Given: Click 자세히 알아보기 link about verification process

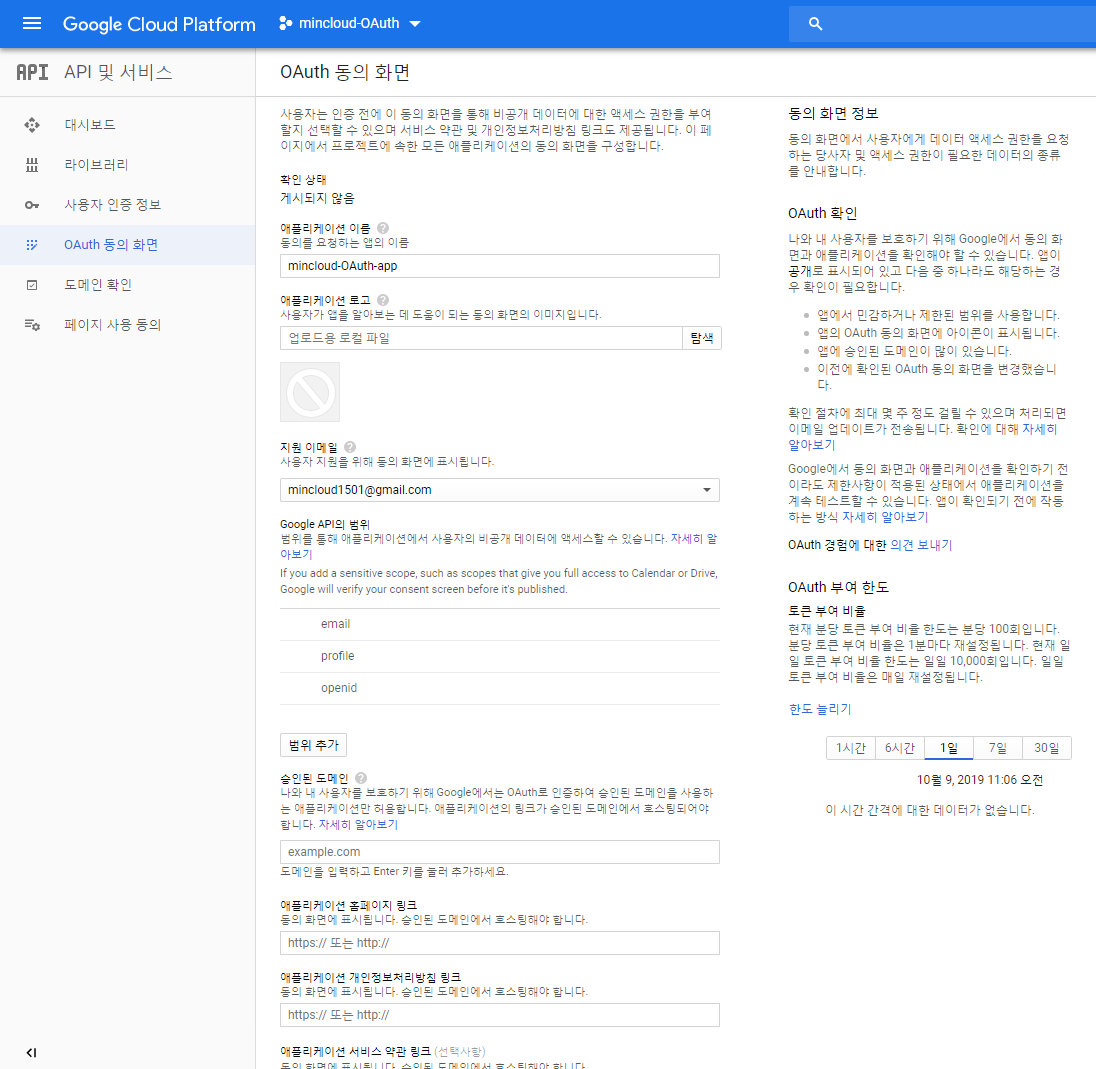Looking at the screenshot, I should (1039, 429).
